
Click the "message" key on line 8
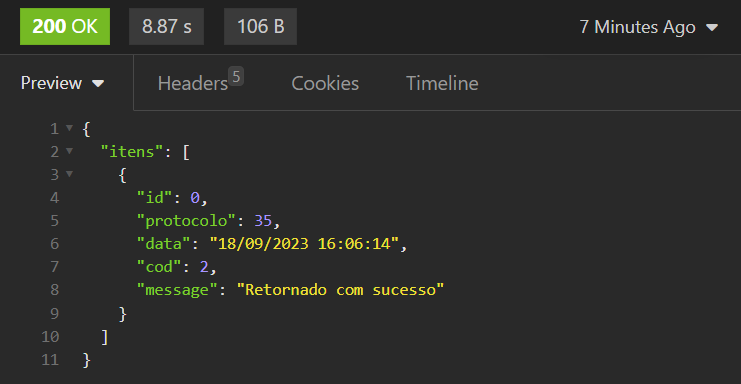(177, 290)
